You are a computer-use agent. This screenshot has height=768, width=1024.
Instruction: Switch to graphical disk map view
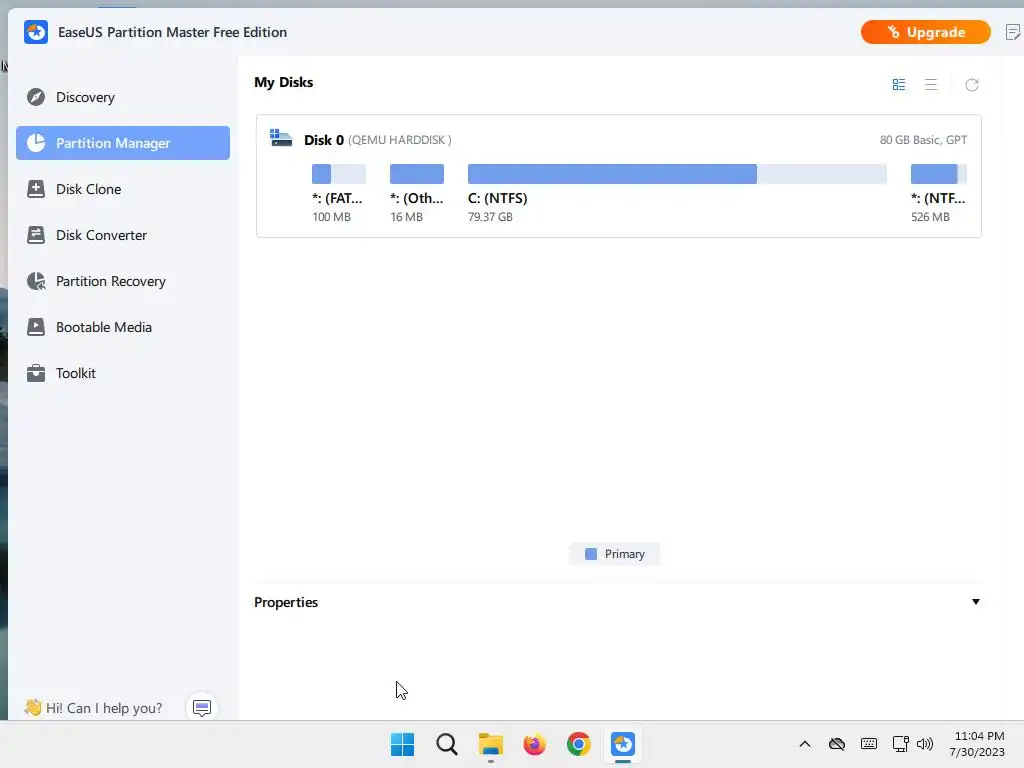pyautogui.click(x=899, y=84)
